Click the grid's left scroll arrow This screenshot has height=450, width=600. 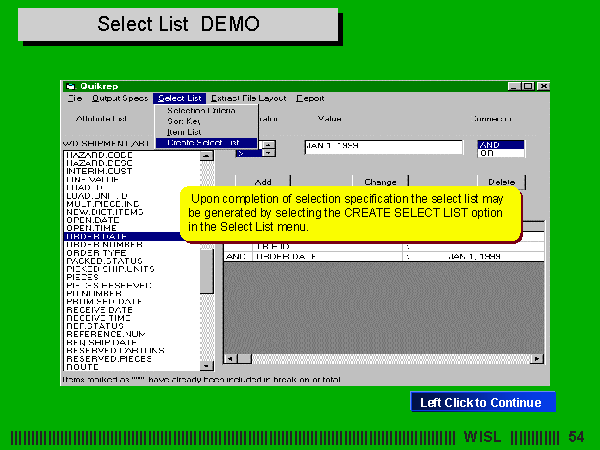(x=229, y=358)
